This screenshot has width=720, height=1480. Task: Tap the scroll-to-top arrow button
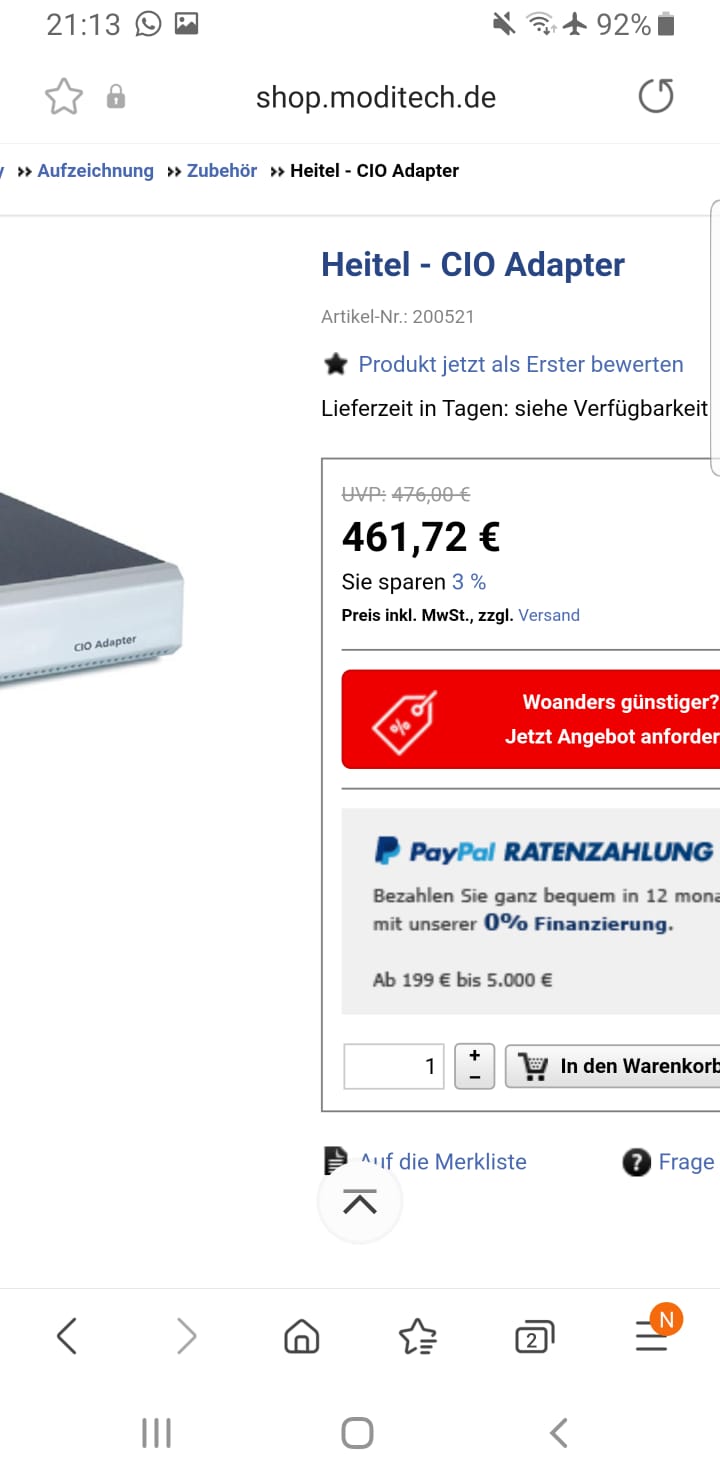tap(360, 1202)
